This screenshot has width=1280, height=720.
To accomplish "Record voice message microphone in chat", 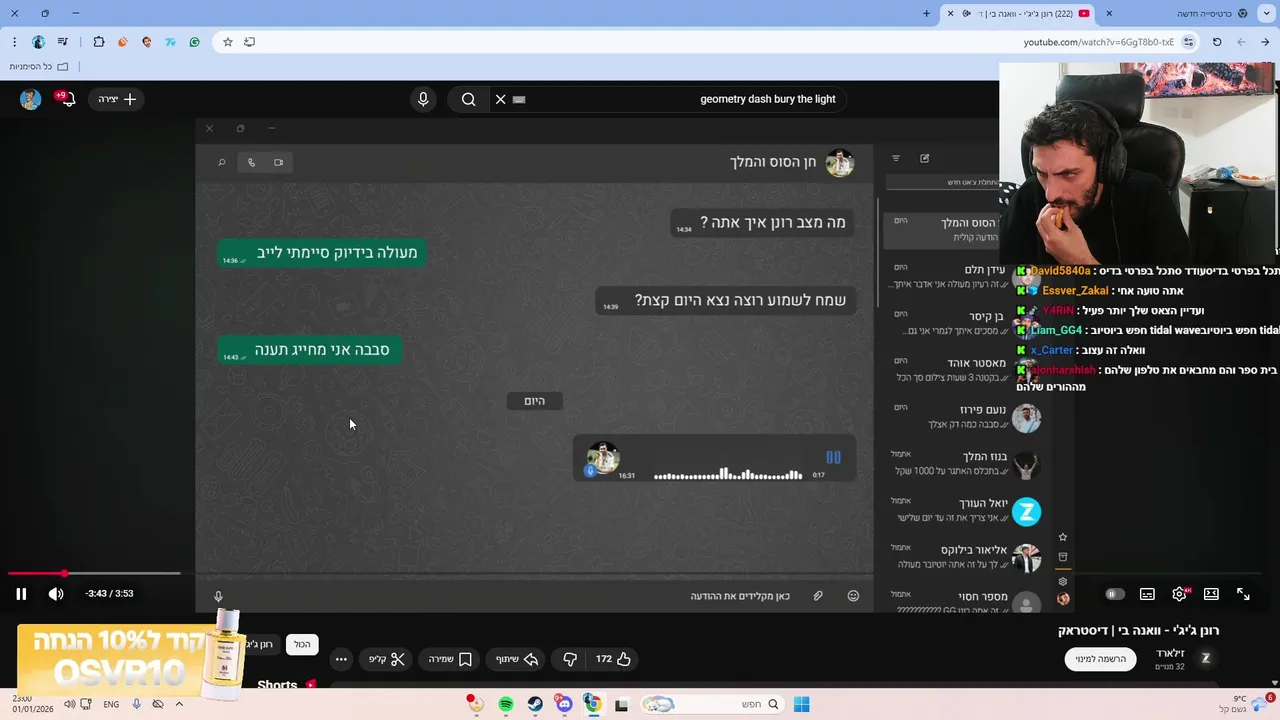I will (x=218, y=596).
